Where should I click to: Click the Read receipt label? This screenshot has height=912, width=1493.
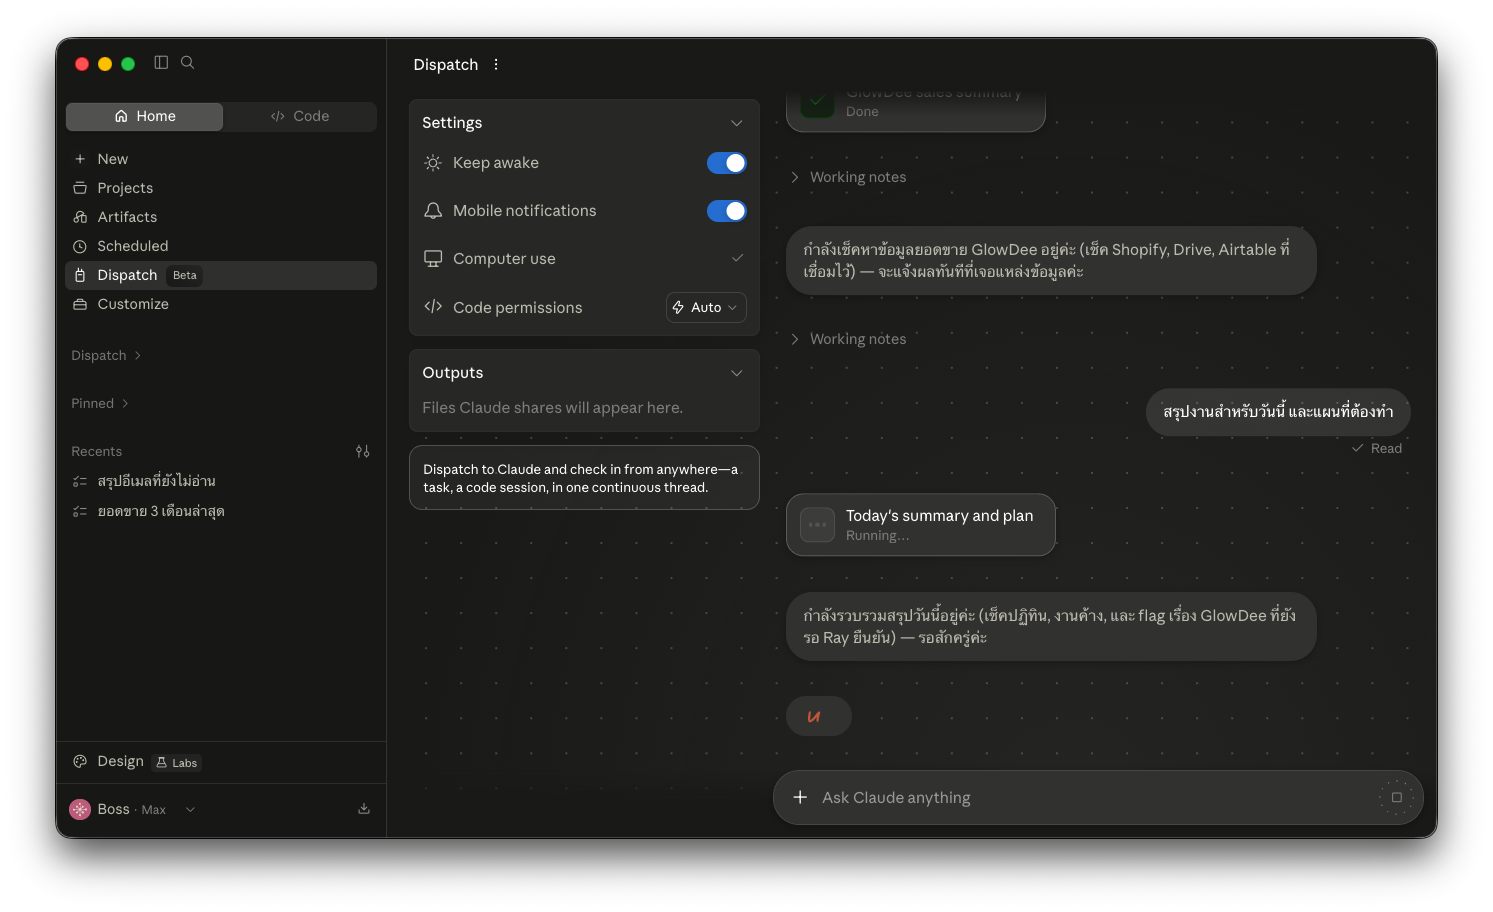click(x=1377, y=448)
